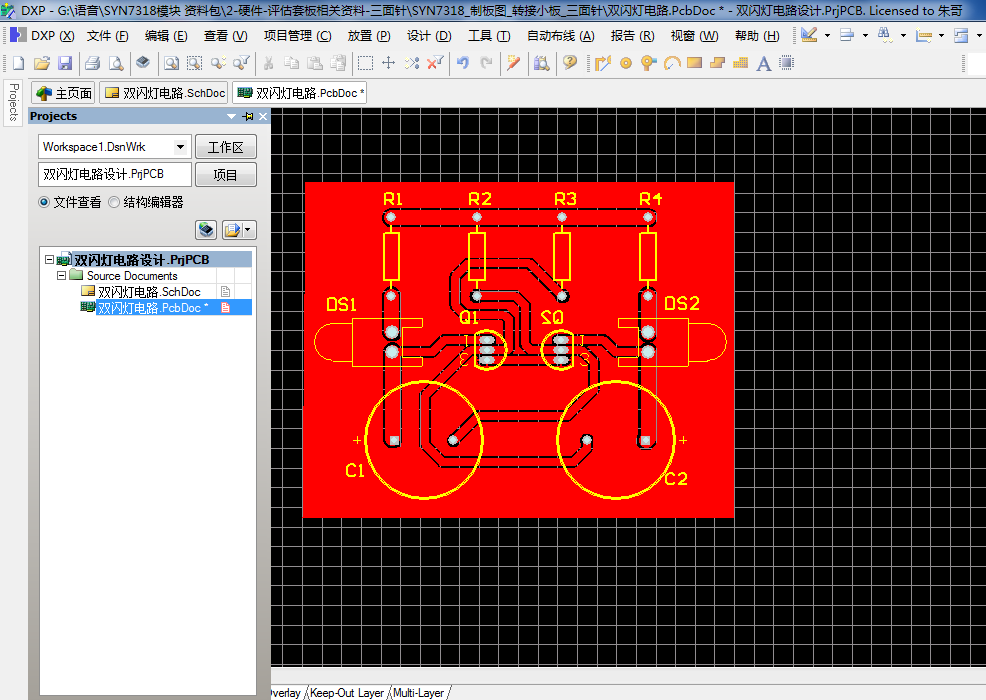986x700 pixels.
Task: Select the Keep-Out Layer tab
Action: tap(346, 692)
